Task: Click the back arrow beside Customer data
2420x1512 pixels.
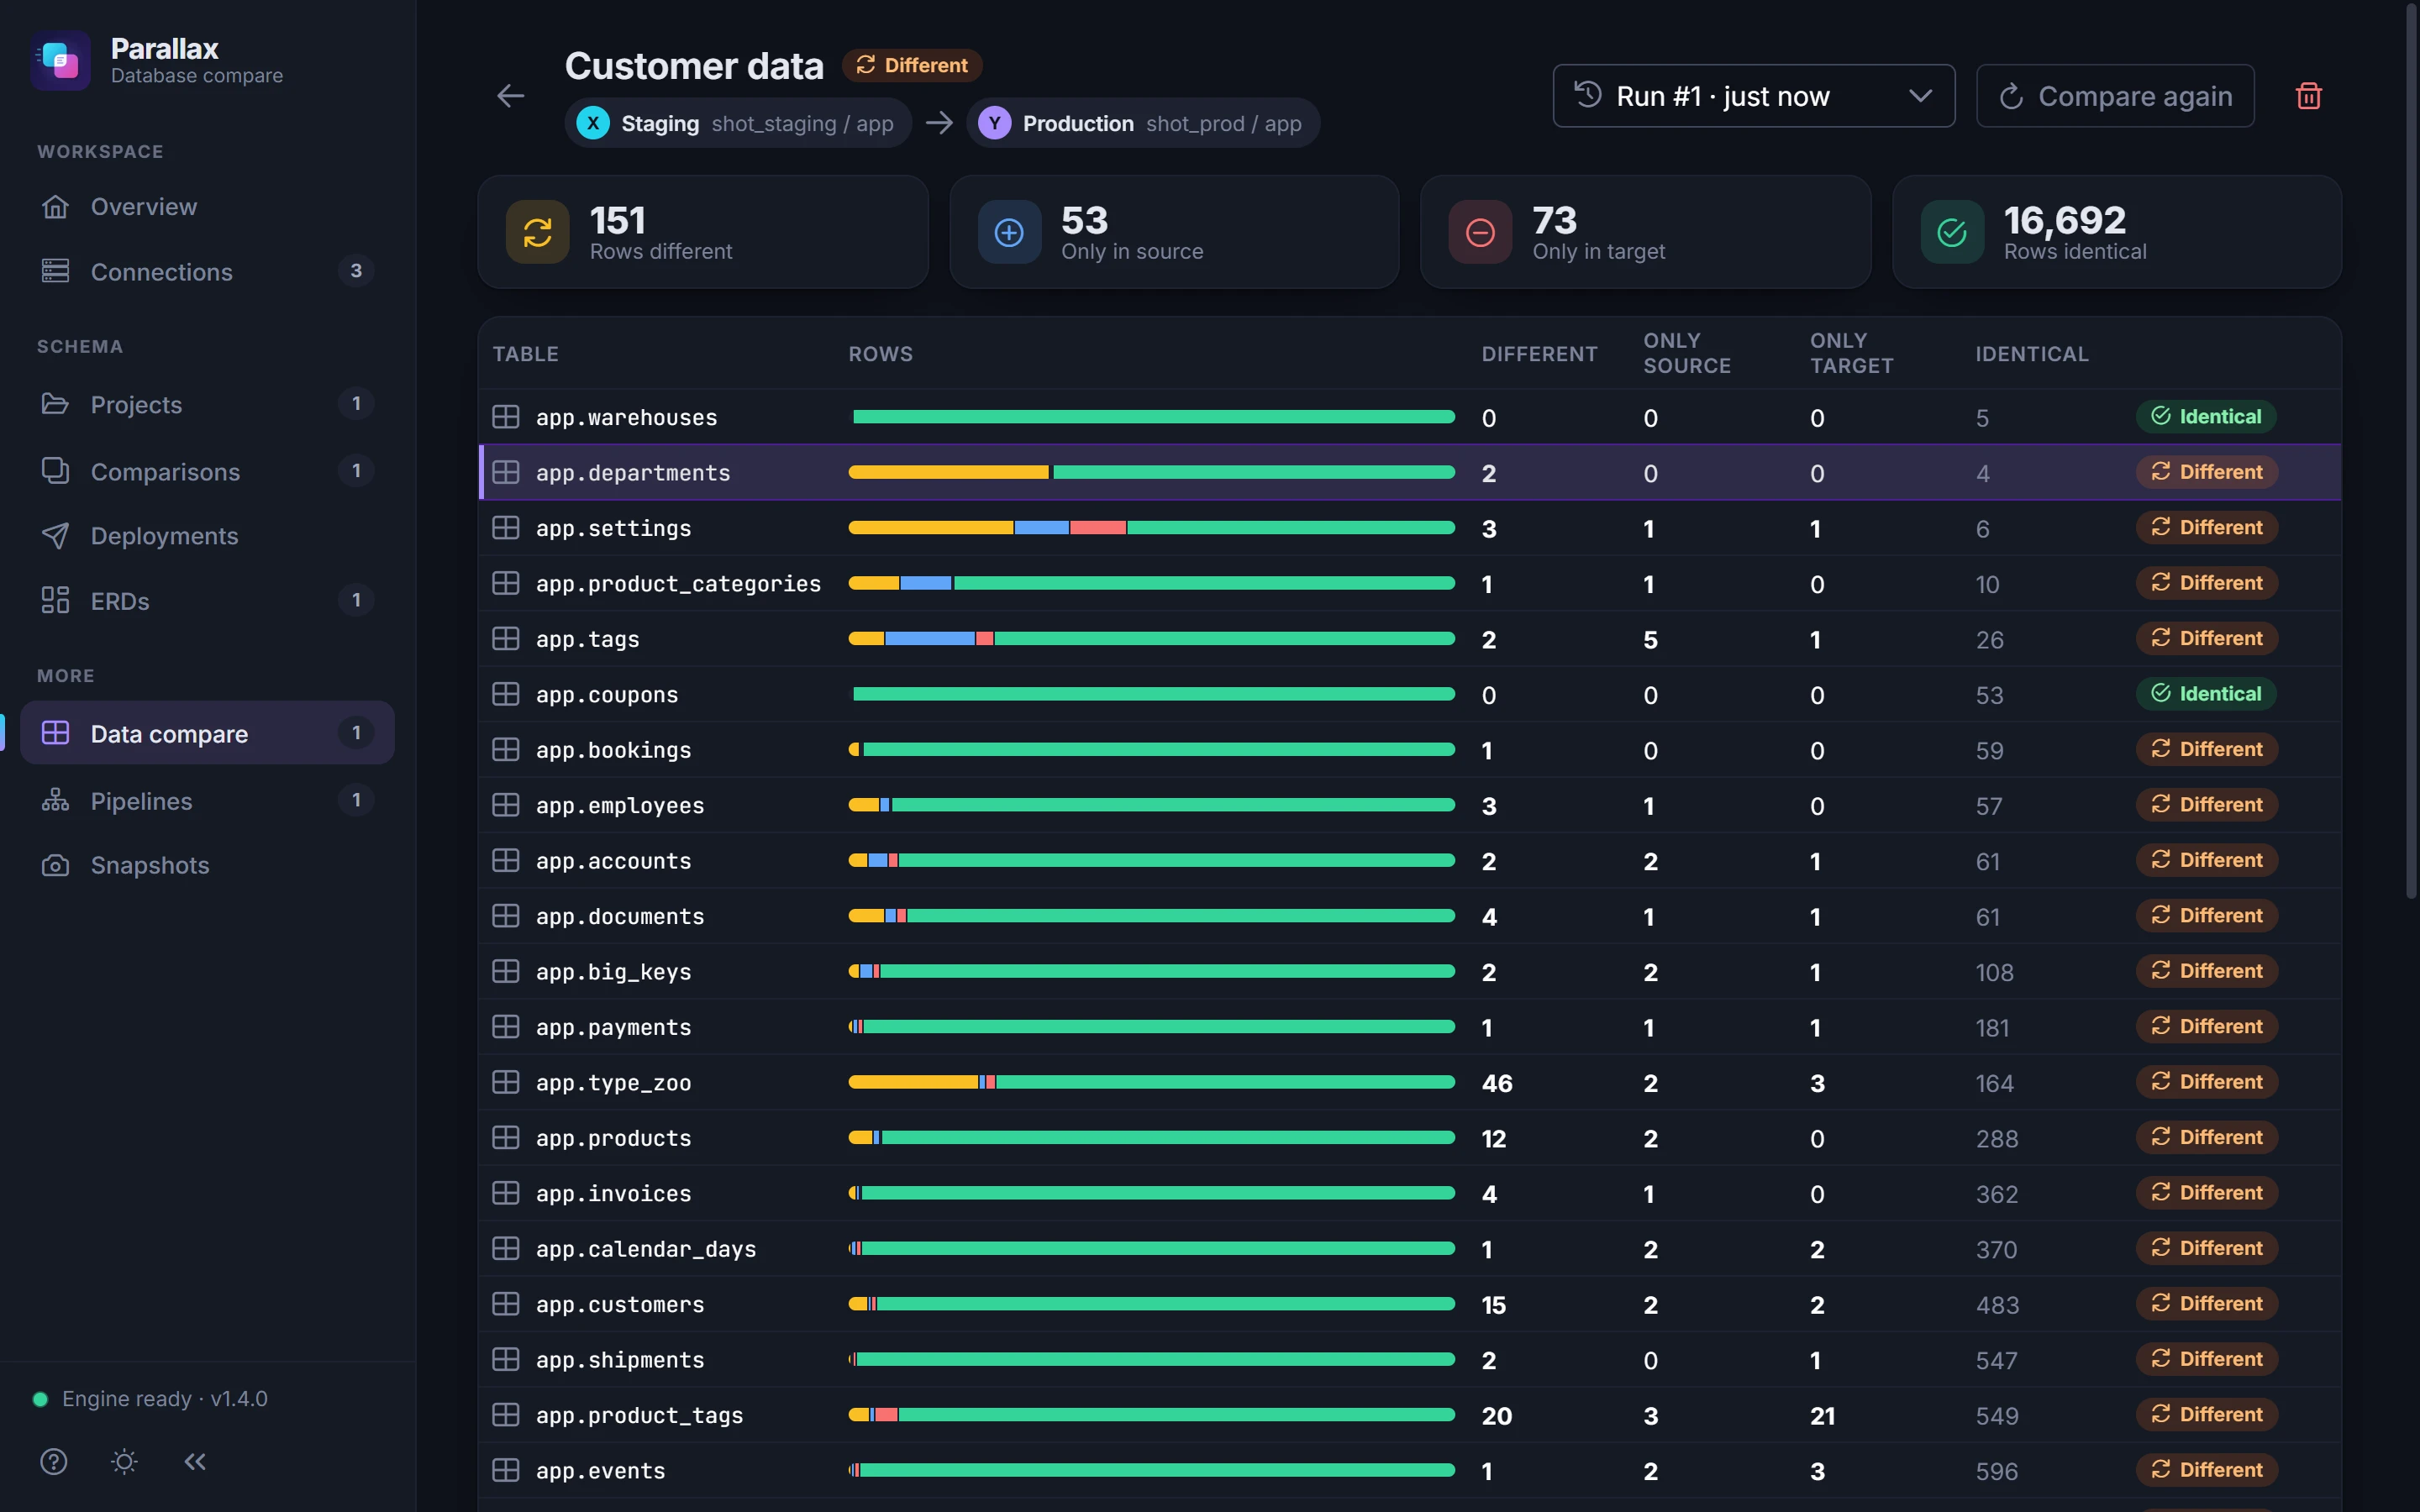Action: 511,96
